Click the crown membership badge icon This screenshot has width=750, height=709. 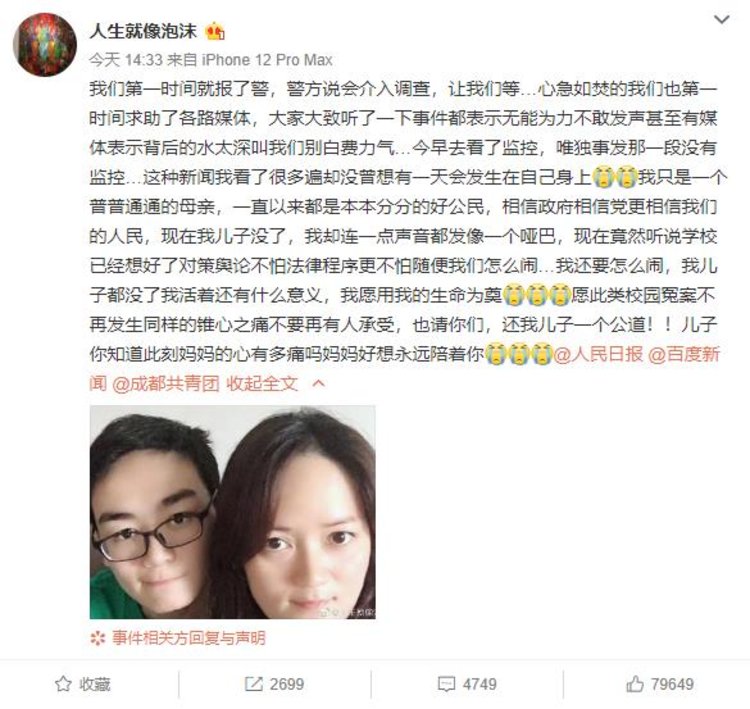(215, 32)
